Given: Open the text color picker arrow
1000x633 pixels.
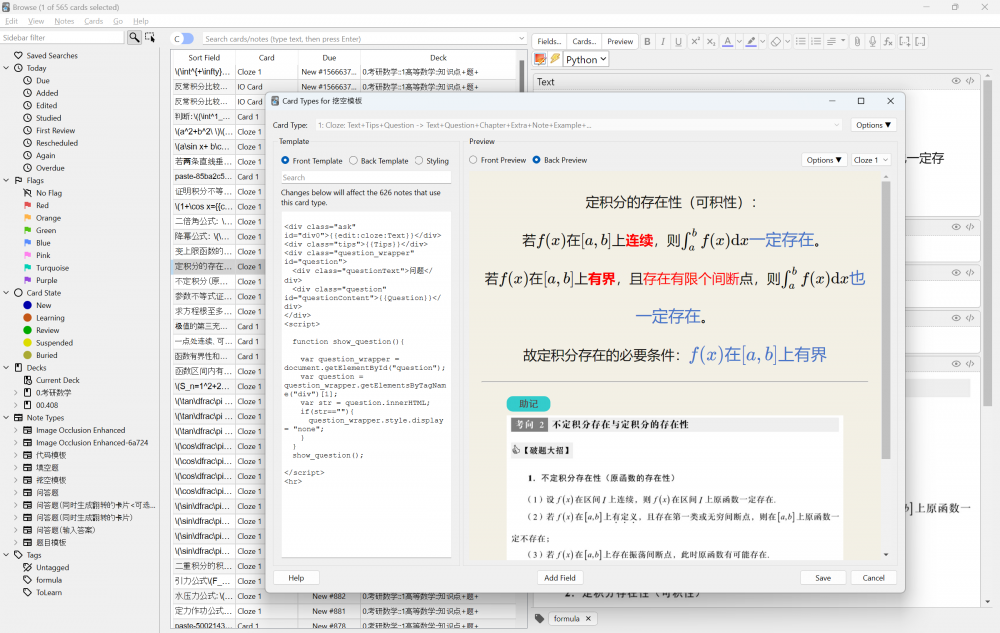Looking at the screenshot, I should 739,41.
